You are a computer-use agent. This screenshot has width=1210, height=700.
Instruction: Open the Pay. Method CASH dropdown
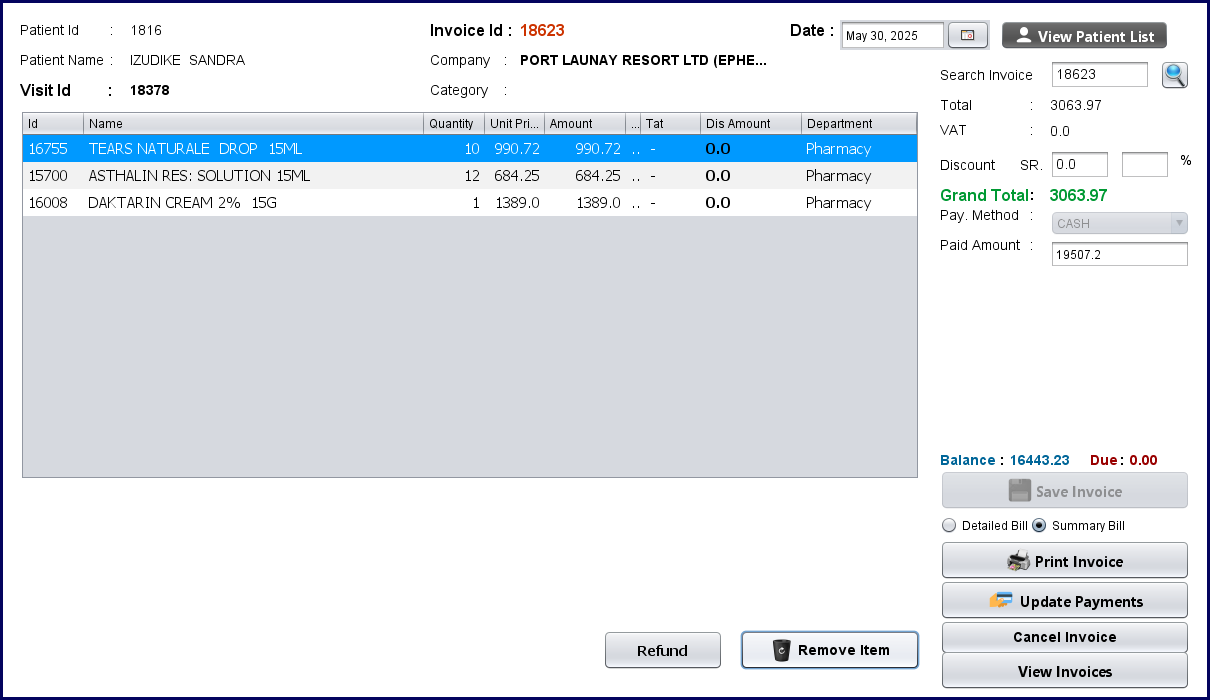click(1119, 223)
